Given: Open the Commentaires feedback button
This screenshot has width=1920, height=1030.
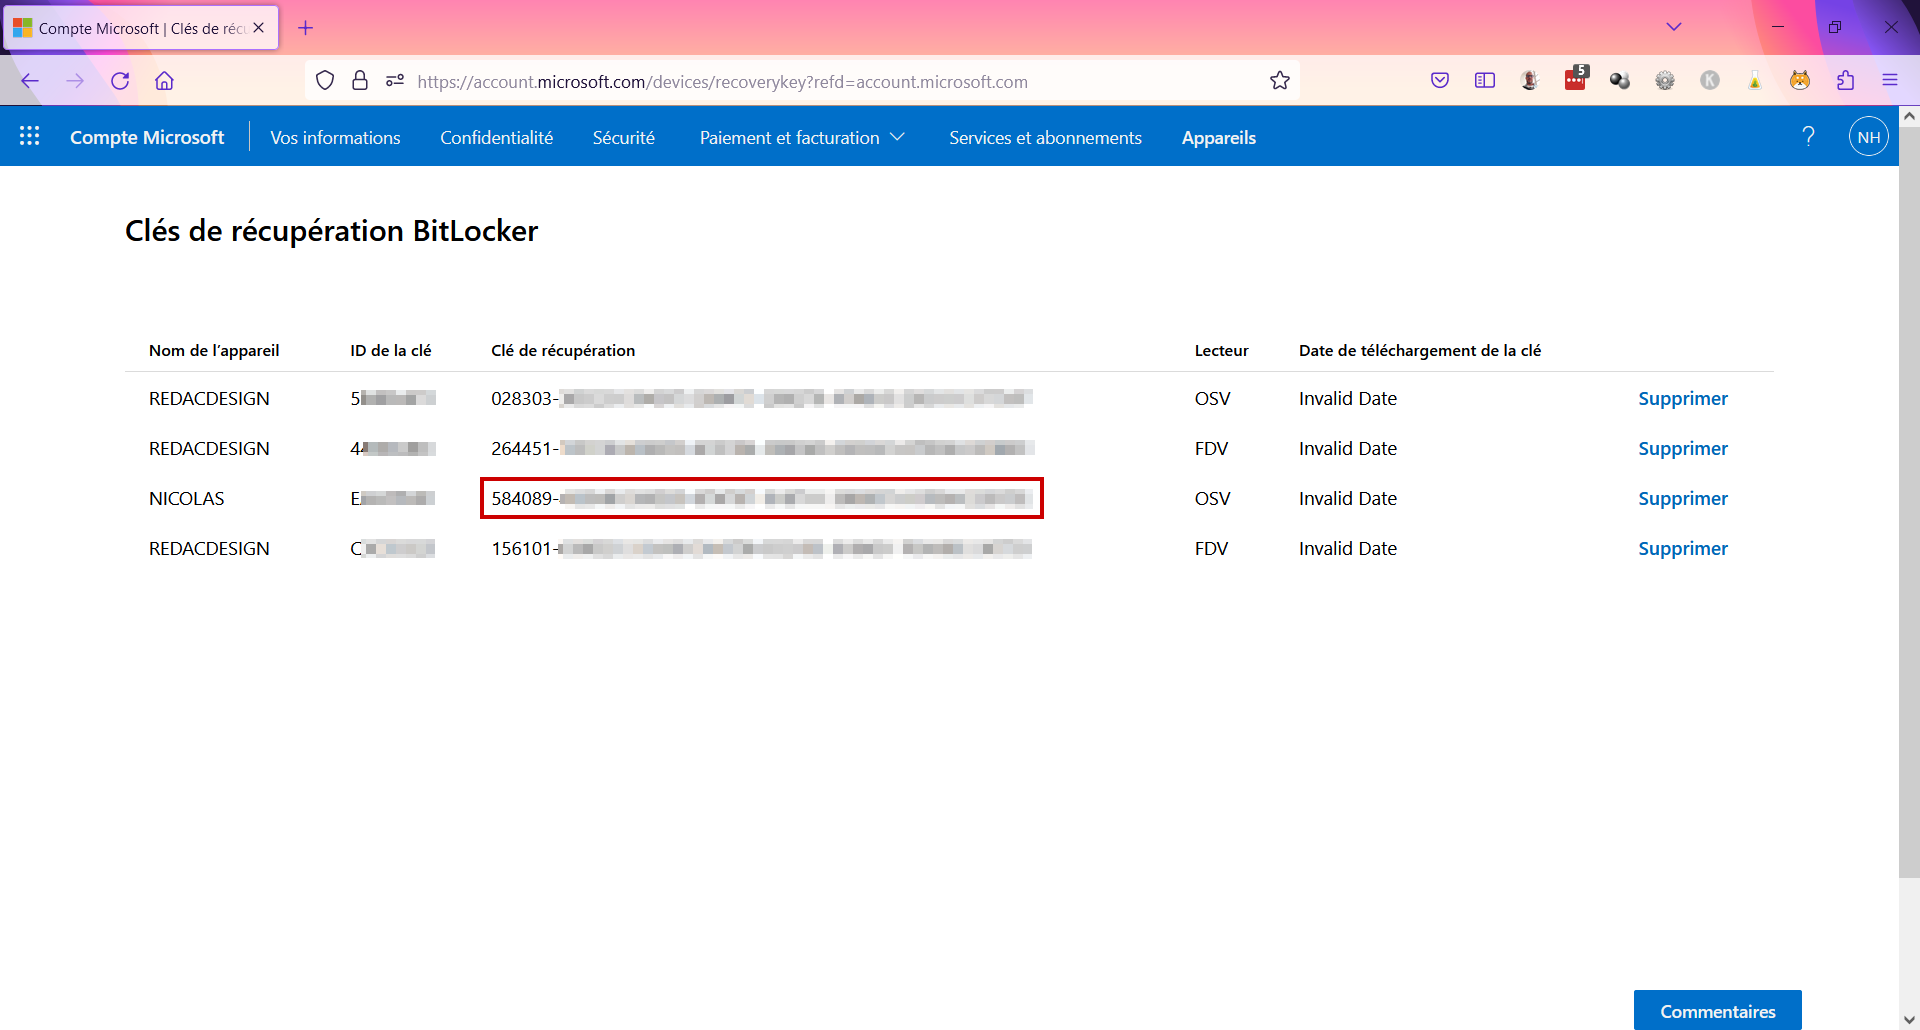Looking at the screenshot, I should (x=1718, y=1011).
